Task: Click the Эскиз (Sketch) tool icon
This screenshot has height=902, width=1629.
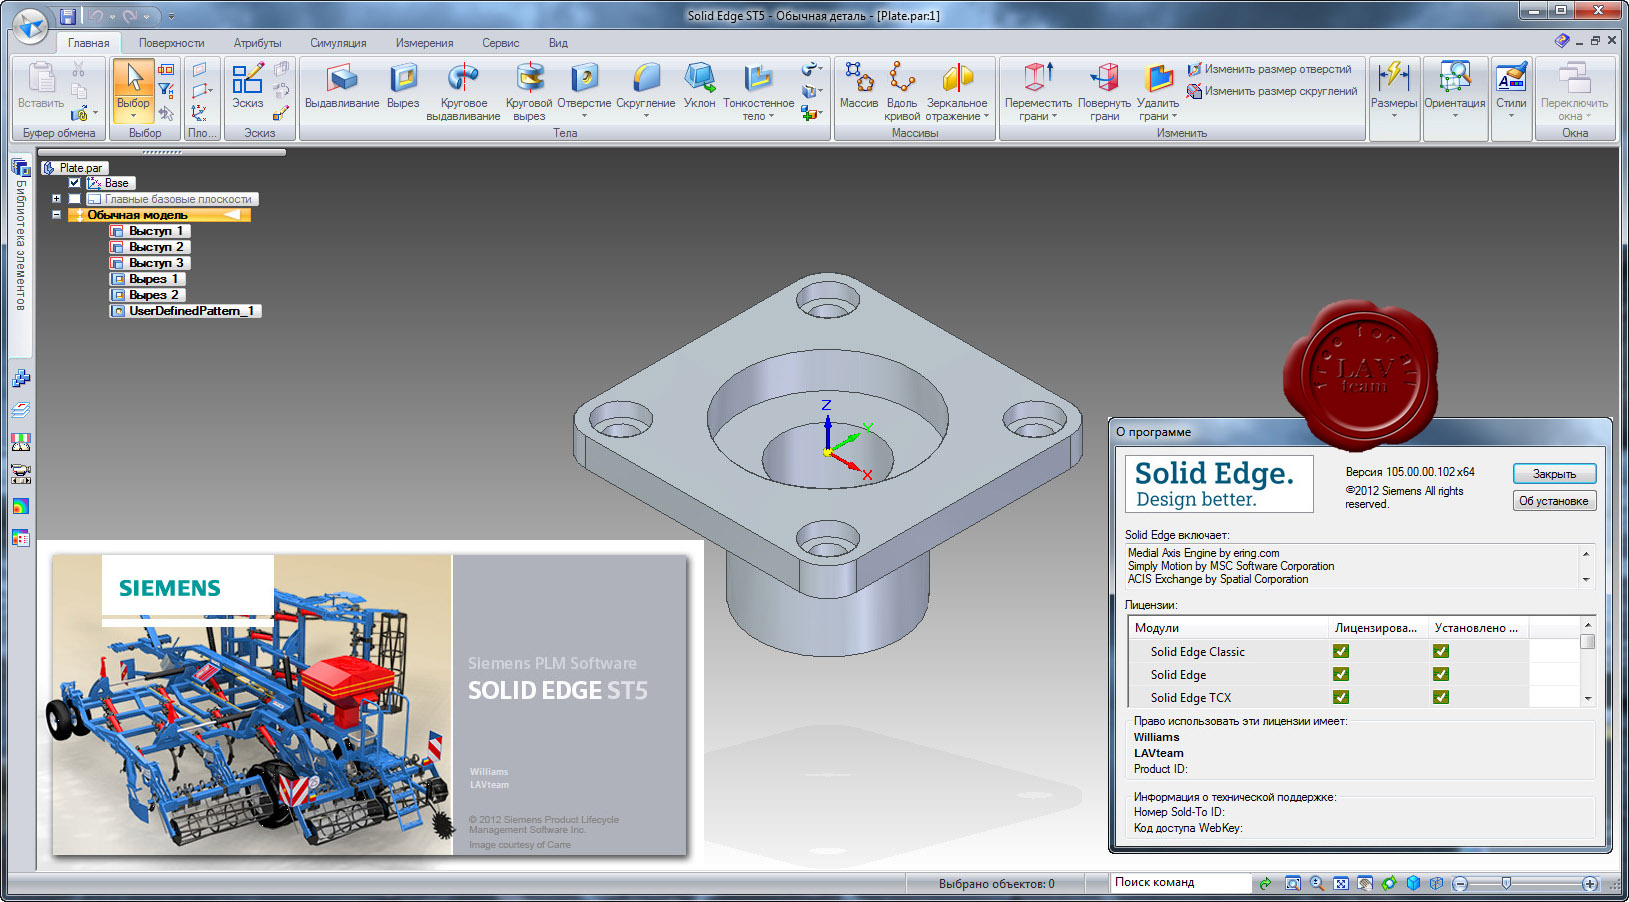Action: point(247,78)
